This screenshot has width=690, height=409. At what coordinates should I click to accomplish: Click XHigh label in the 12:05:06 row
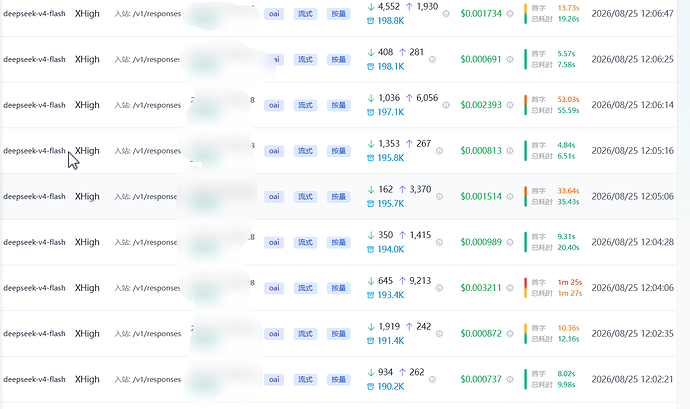(x=87, y=196)
